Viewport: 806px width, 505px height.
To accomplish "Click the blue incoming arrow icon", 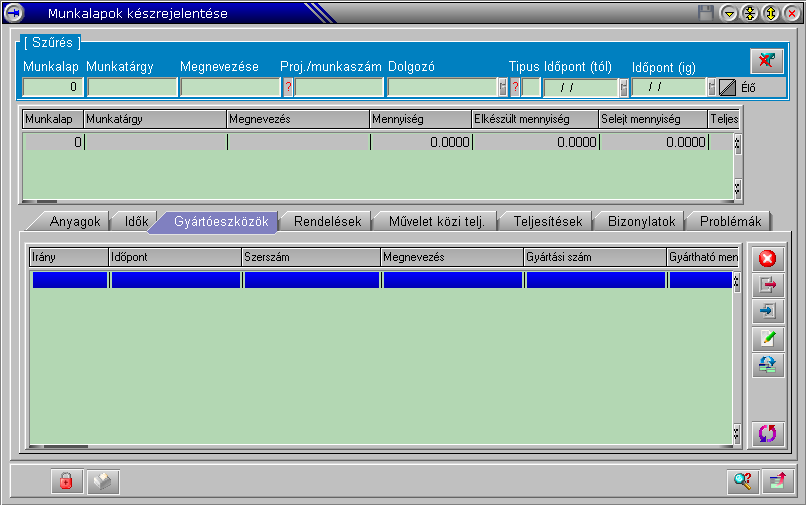I will tap(767, 311).
